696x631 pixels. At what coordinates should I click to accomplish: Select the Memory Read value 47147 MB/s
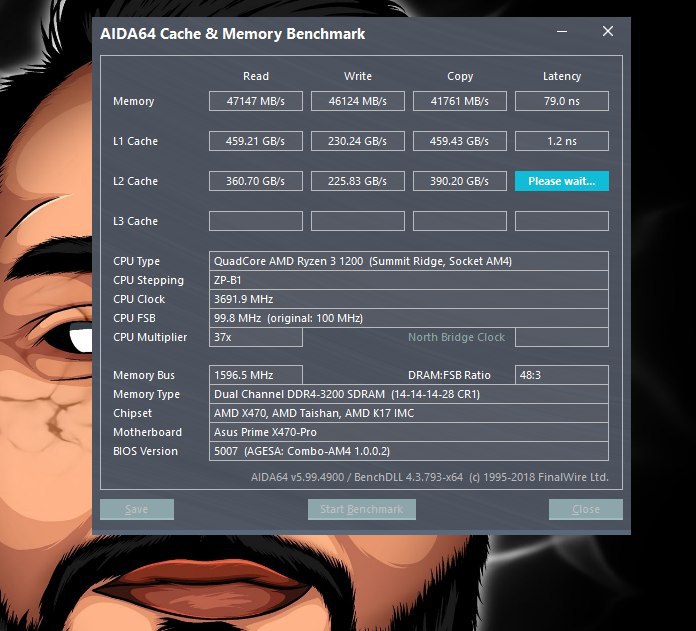click(256, 101)
